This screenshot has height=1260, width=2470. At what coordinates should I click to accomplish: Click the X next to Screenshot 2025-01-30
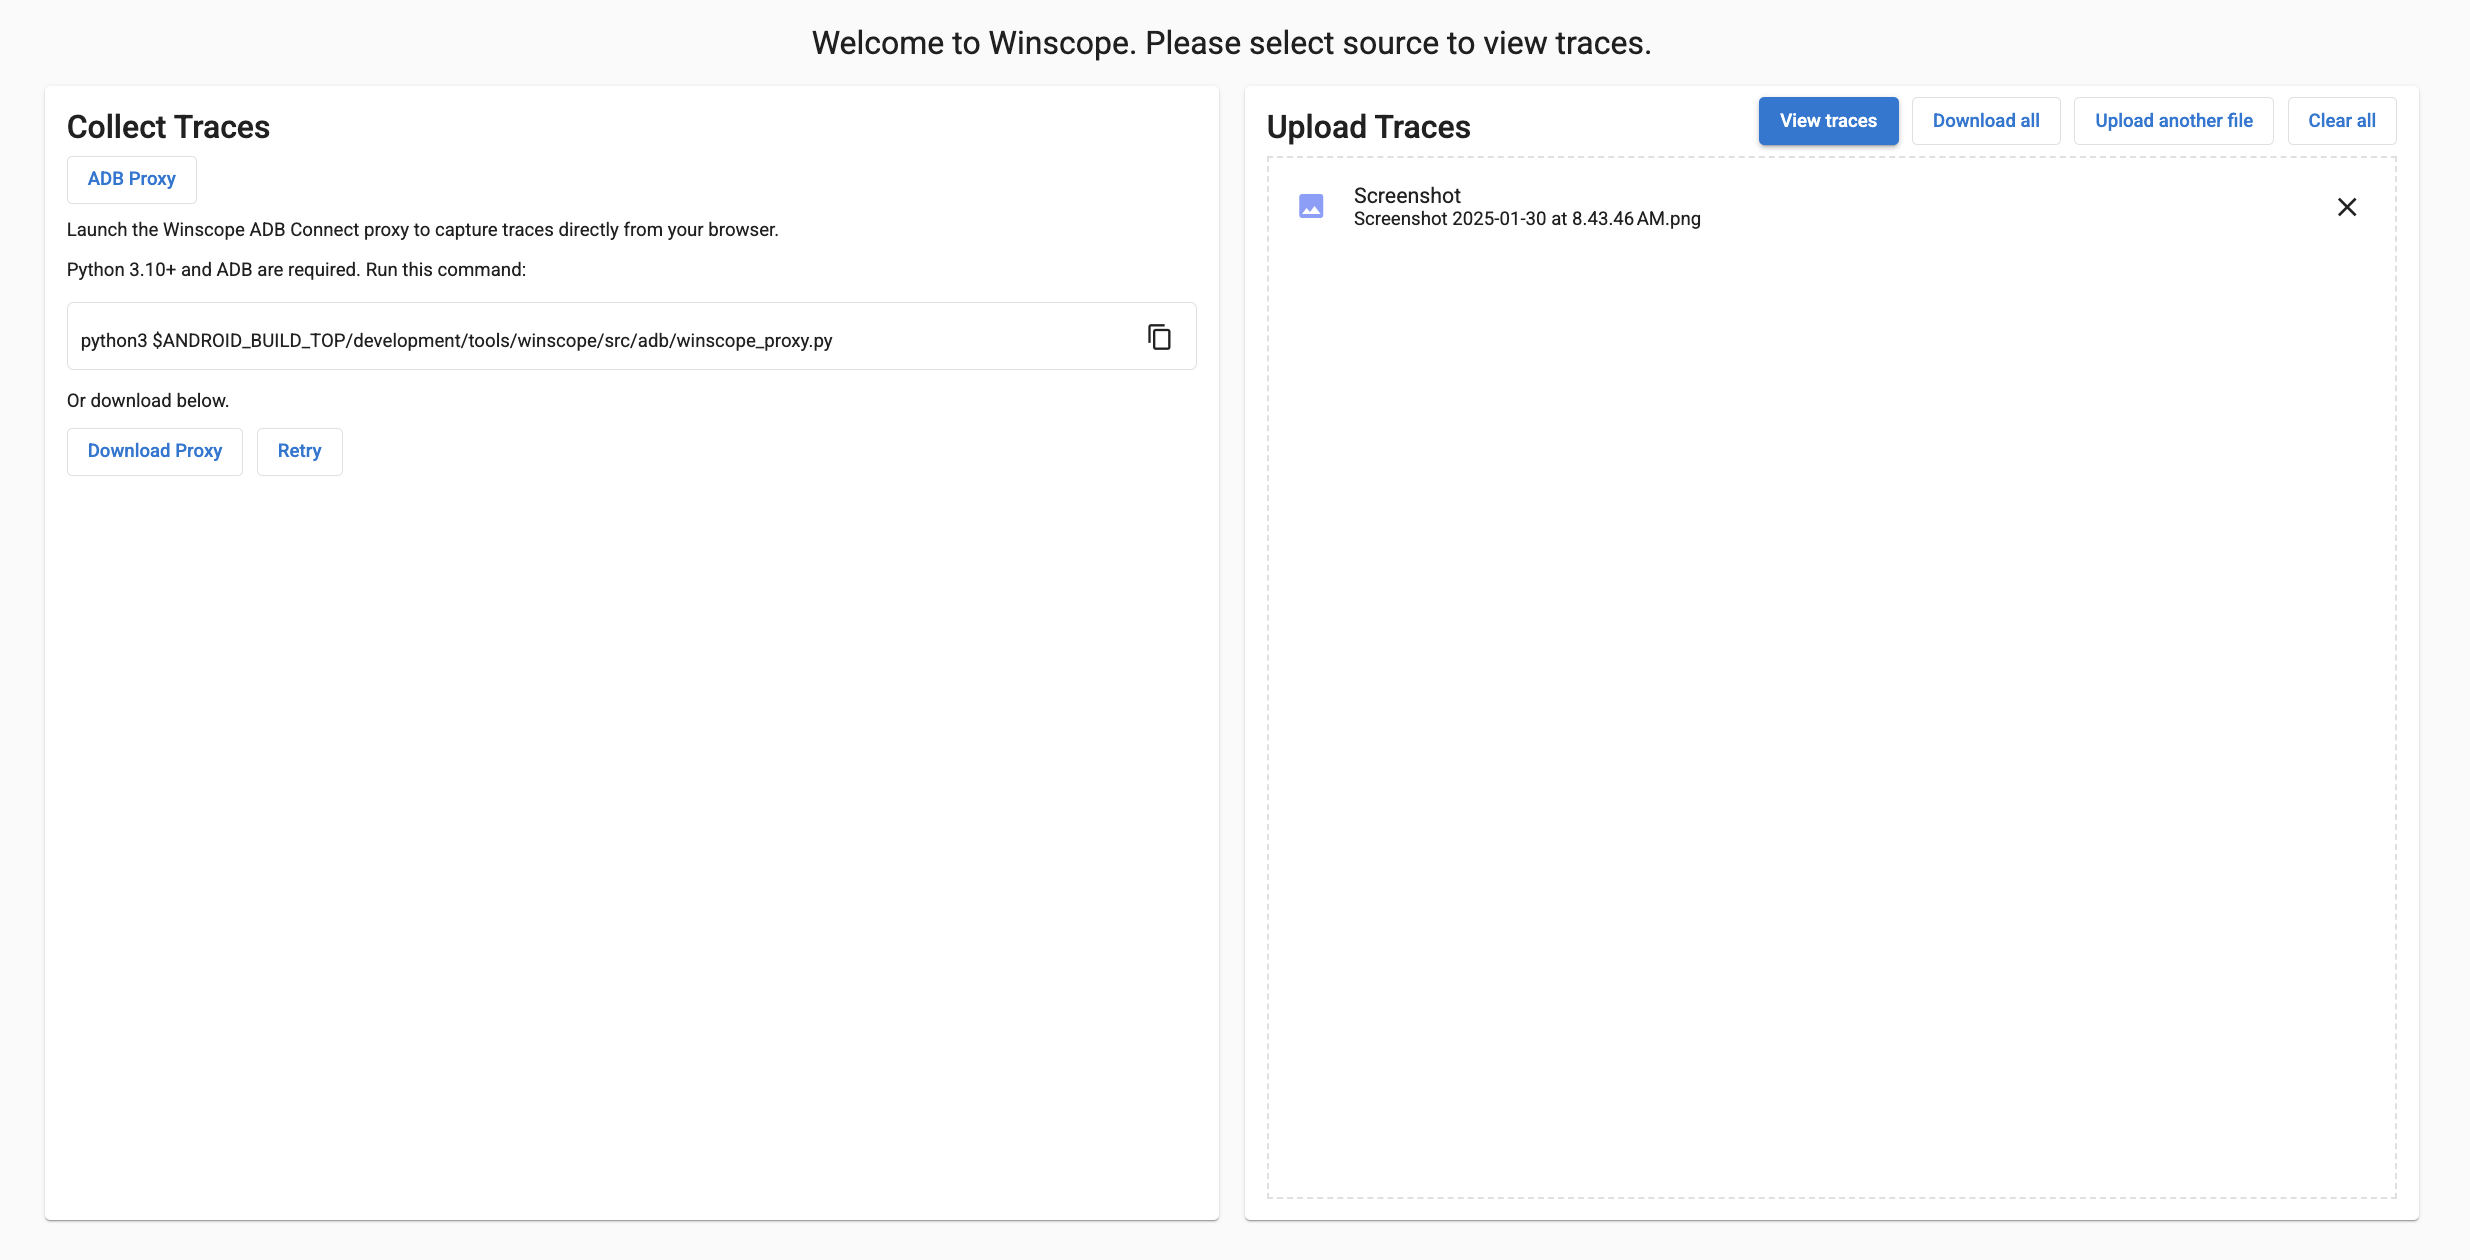[x=2347, y=206]
